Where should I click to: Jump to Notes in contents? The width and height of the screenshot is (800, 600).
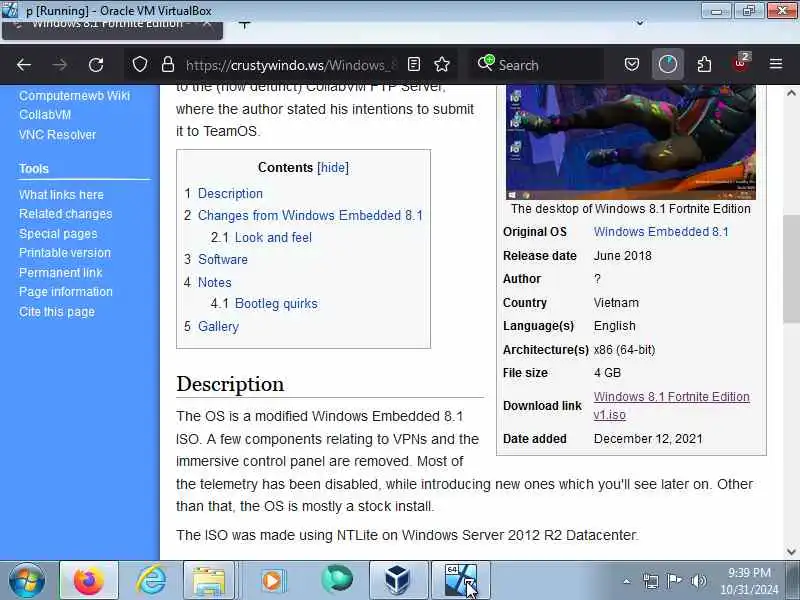[x=214, y=282]
